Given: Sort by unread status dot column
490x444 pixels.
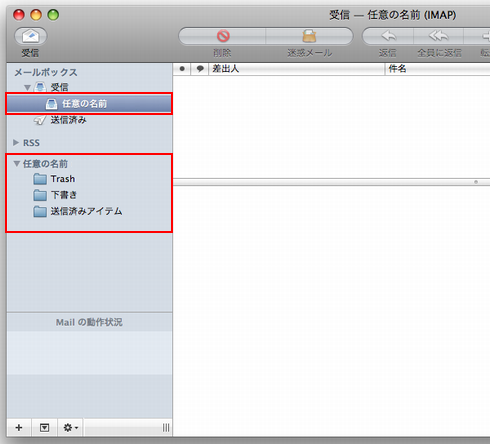Looking at the screenshot, I should point(182,69).
